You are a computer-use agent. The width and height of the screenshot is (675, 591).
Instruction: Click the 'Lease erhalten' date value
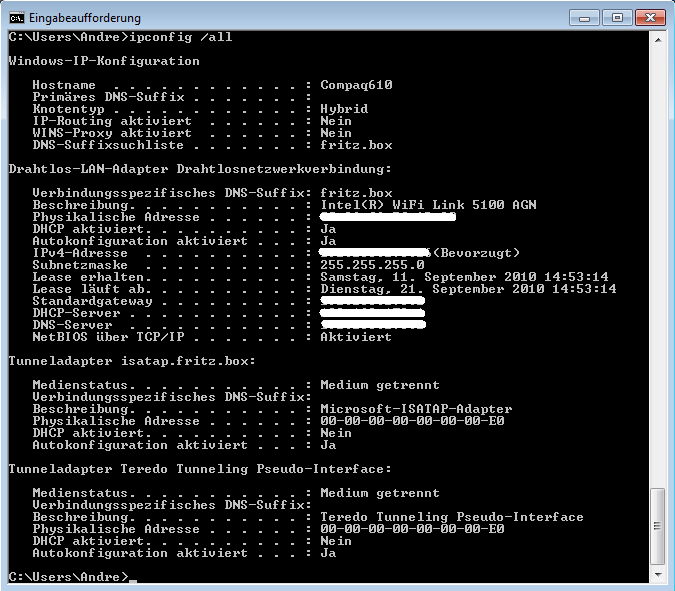[x=464, y=277]
